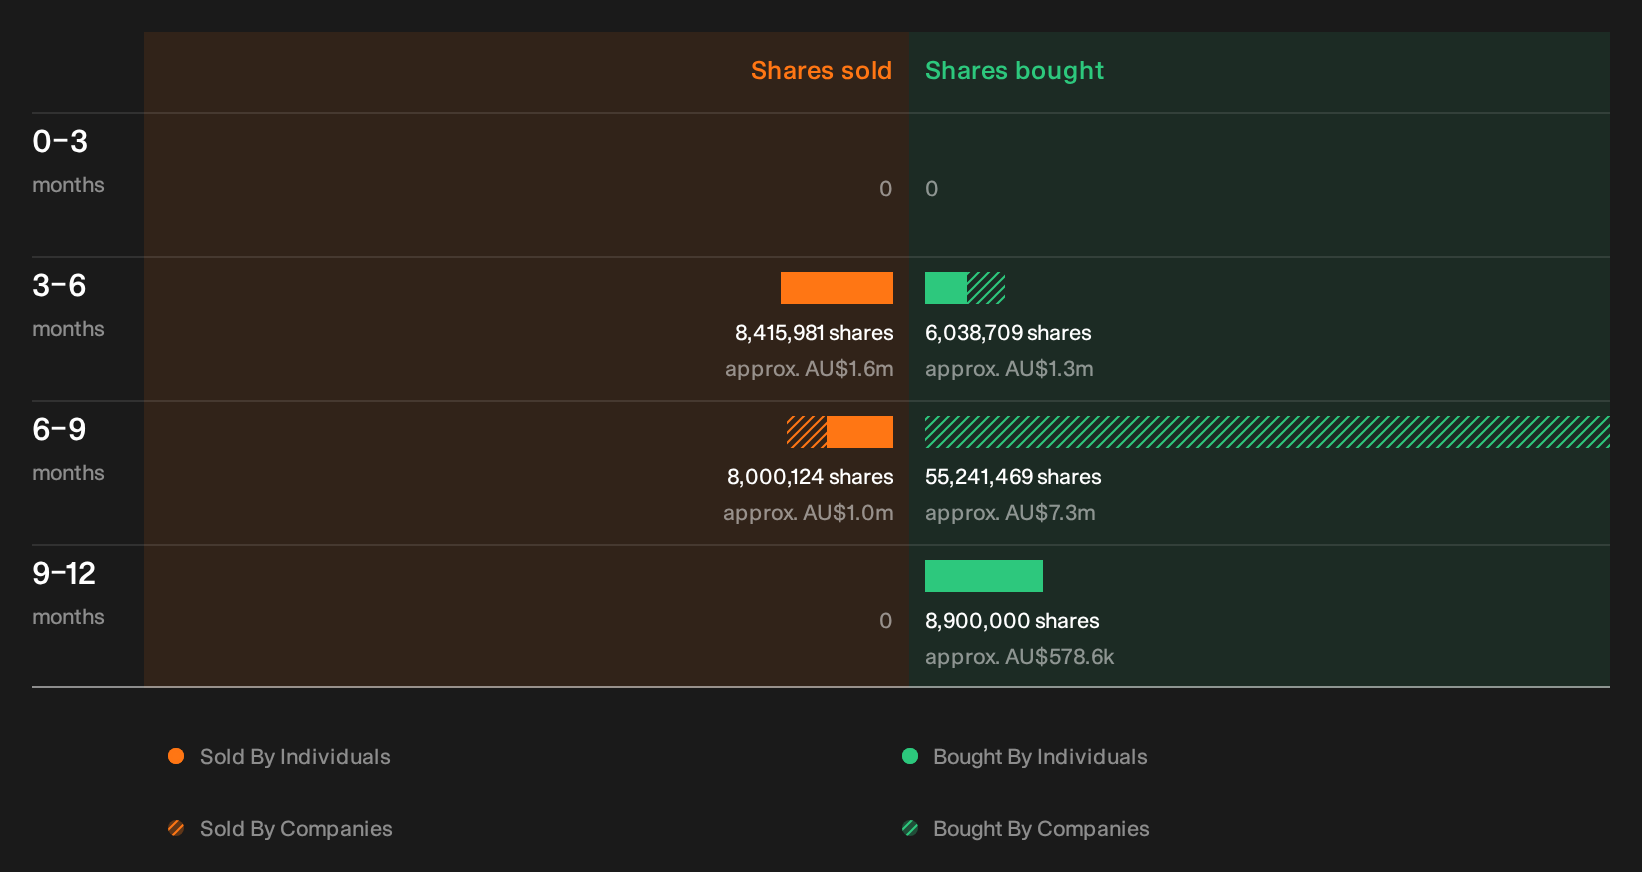Click the 9-12 months row label
The height and width of the screenshot is (872, 1642).
point(68,593)
